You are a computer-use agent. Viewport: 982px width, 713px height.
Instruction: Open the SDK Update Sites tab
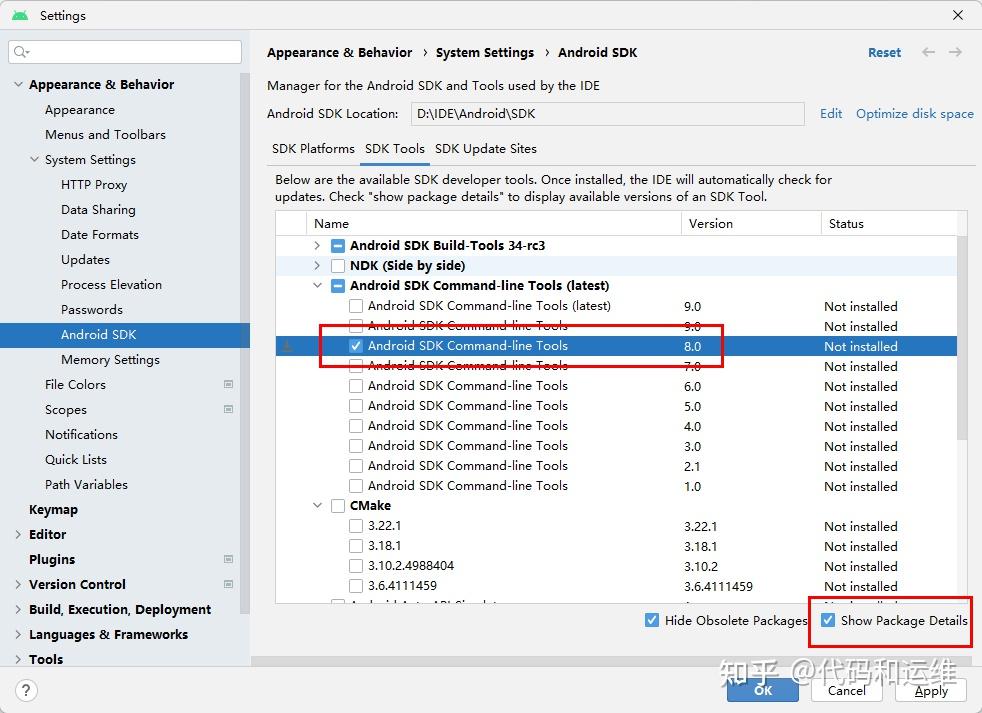(x=486, y=148)
